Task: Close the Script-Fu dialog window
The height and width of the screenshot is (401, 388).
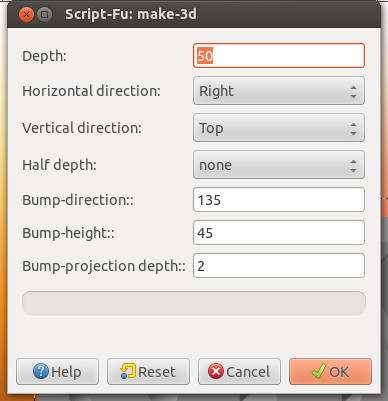Action: 26,15
